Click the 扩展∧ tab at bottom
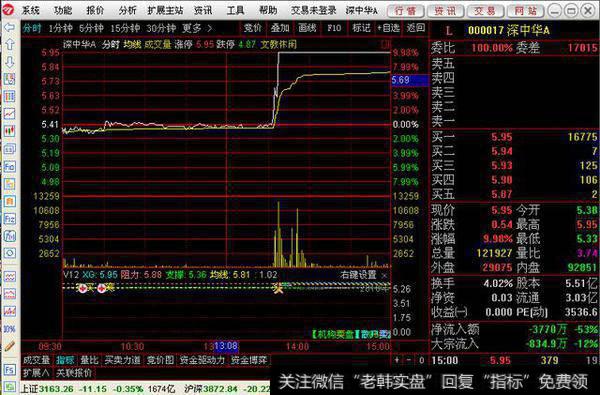Viewport: 600px width, 395px height. 36,373
